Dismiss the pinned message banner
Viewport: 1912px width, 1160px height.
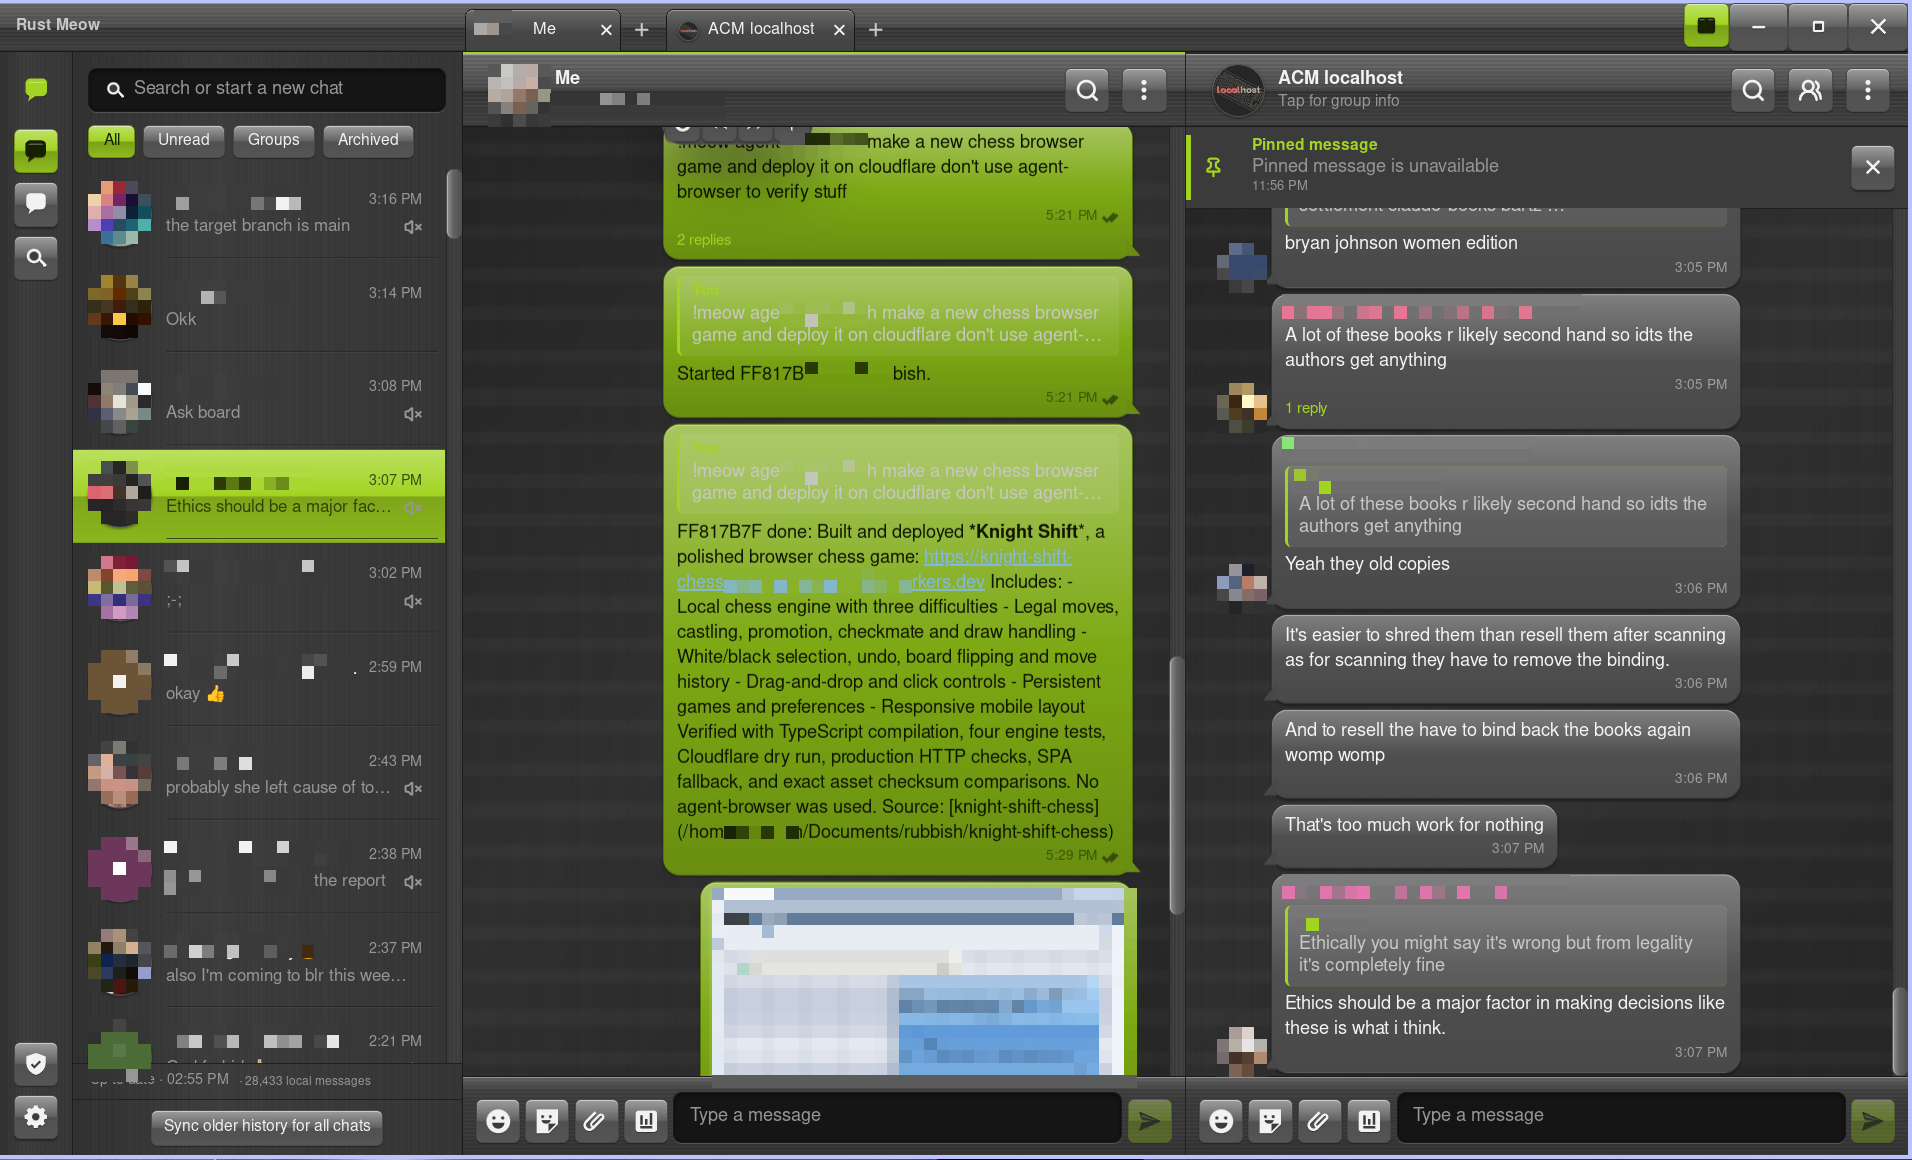click(x=1873, y=167)
